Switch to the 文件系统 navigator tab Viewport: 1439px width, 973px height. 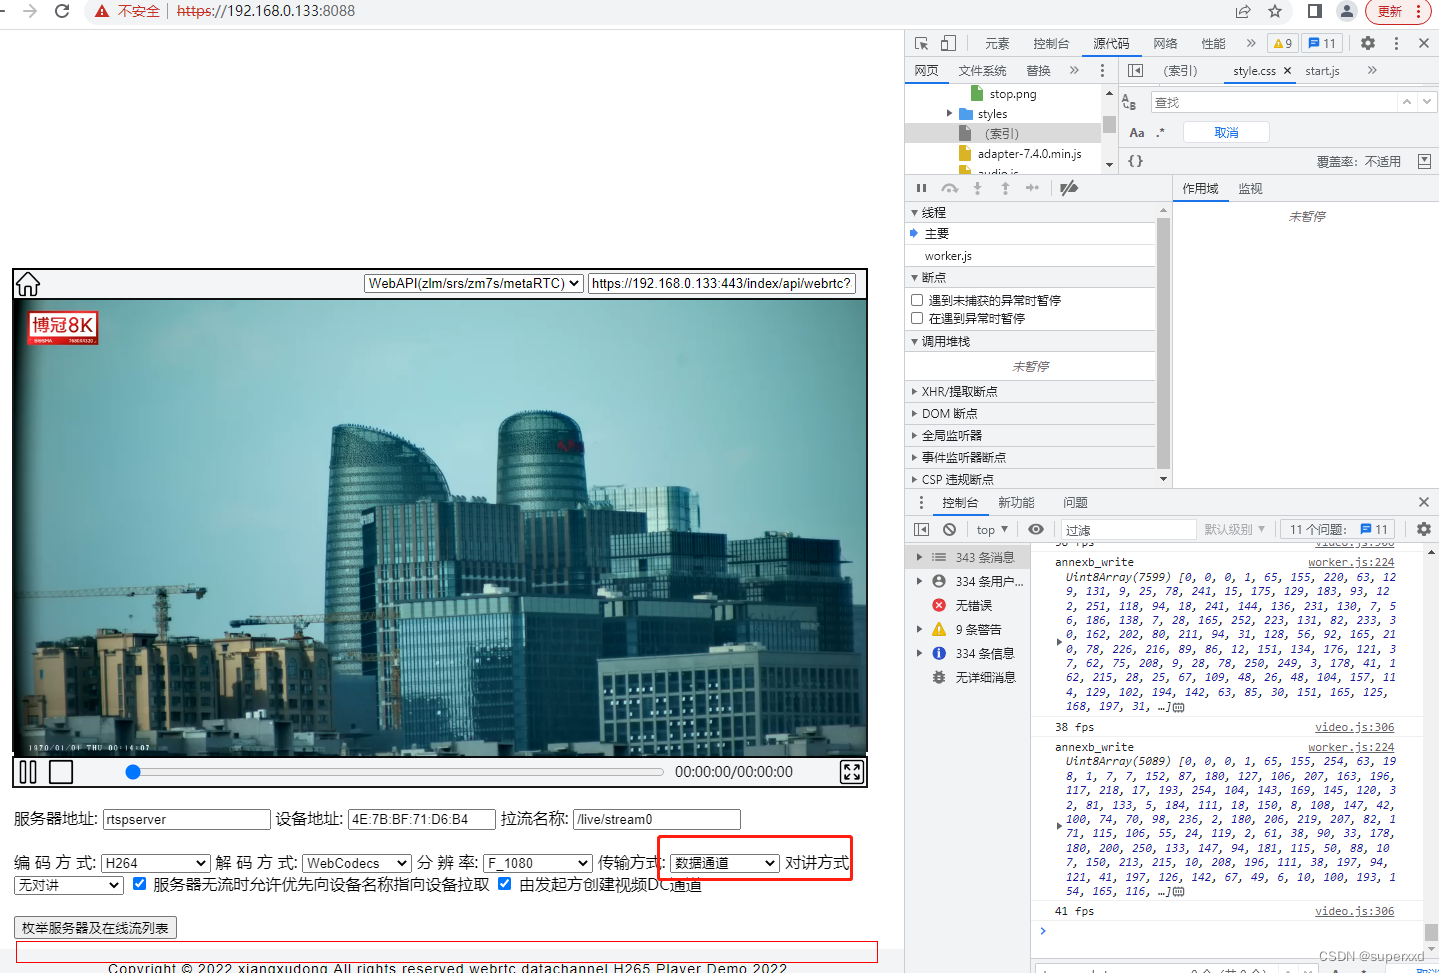coord(982,71)
